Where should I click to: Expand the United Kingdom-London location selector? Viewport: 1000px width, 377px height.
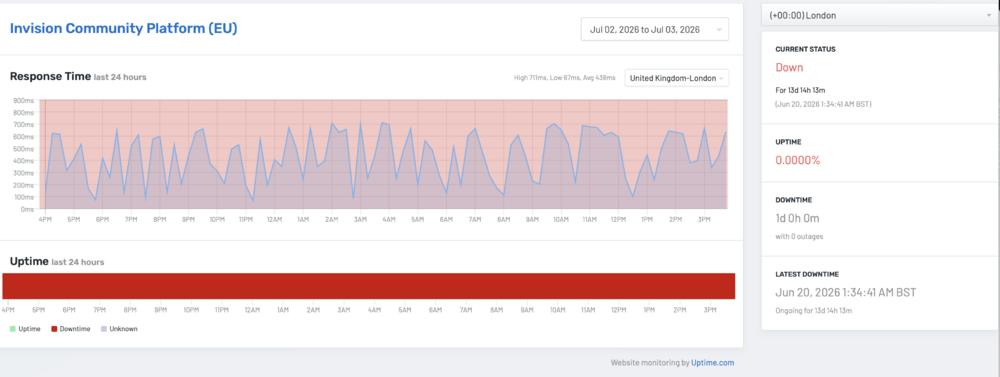677,78
